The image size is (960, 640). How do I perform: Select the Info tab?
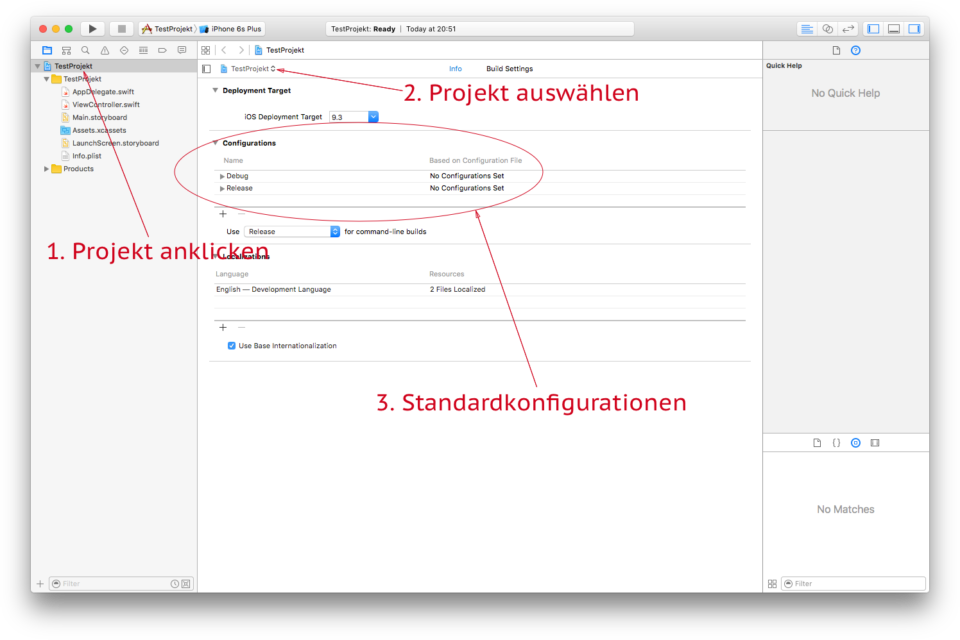click(x=455, y=69)
